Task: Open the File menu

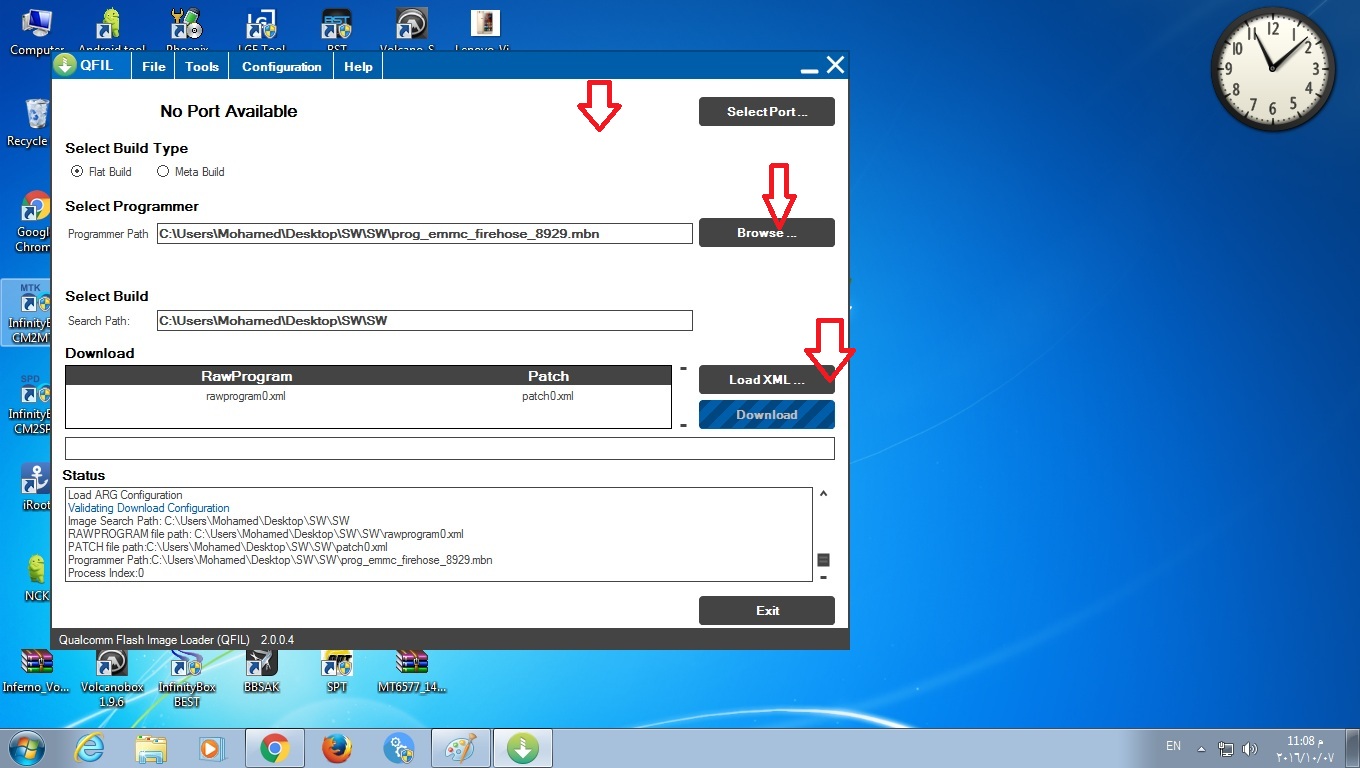Action: point(154,67)
